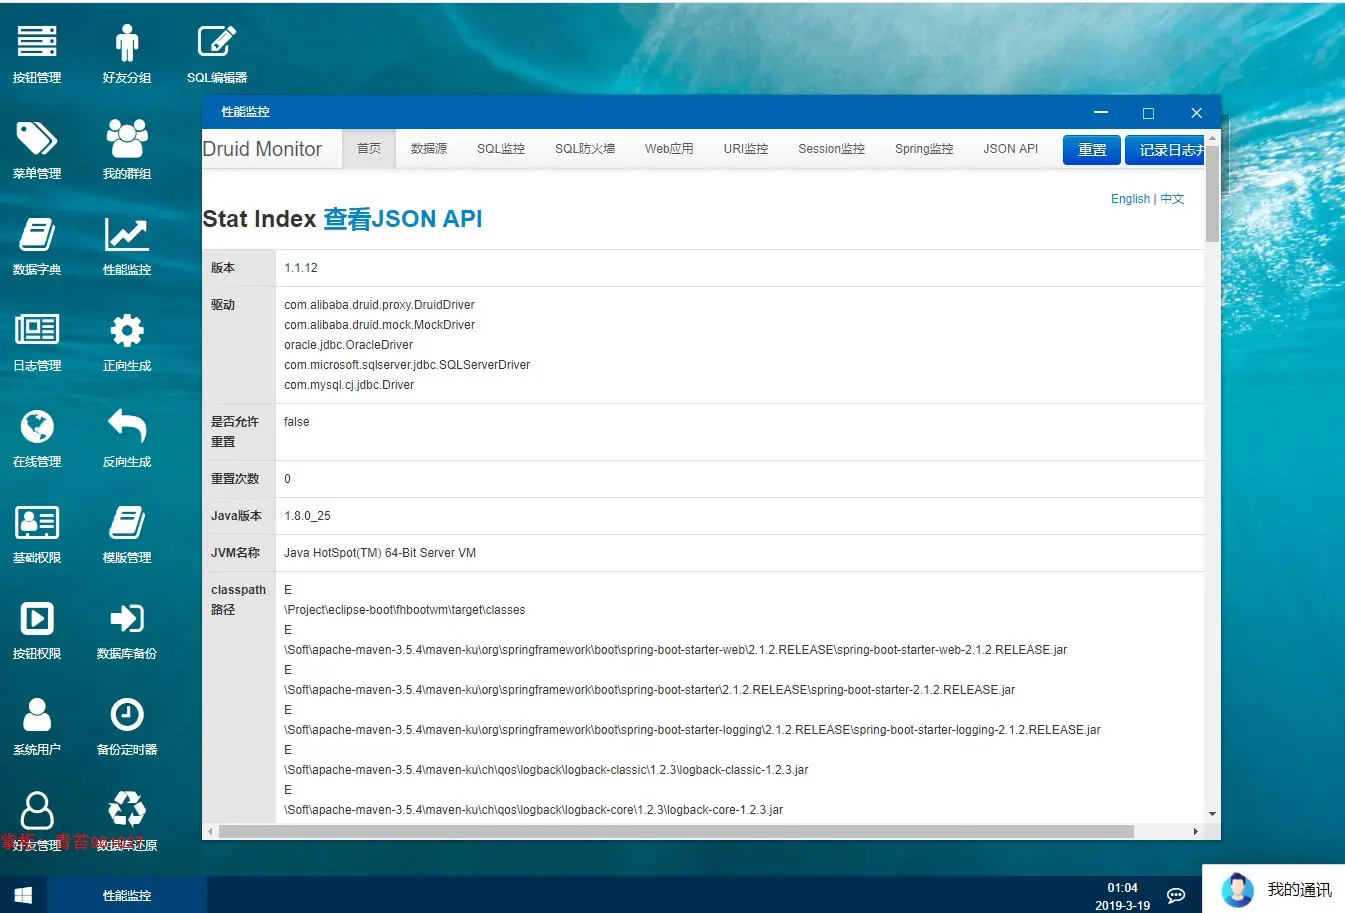Click the horizontal scrollbar thumb
Viewport: 1345px width, 913px height.
pos(676,831)
